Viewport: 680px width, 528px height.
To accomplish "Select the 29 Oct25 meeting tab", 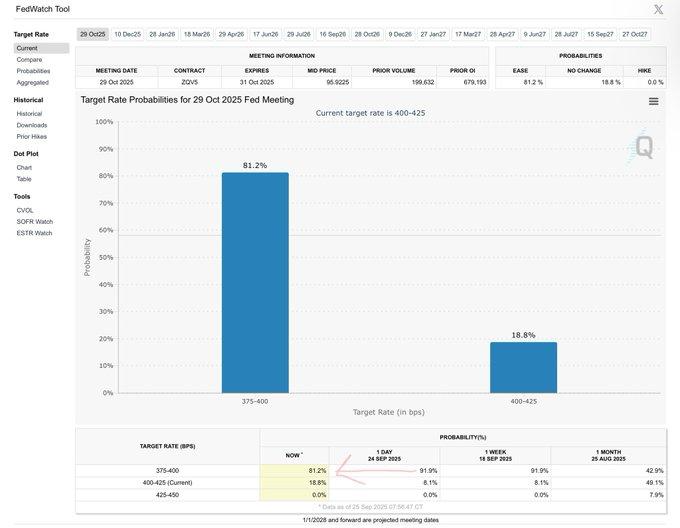I will click(92, 34).
